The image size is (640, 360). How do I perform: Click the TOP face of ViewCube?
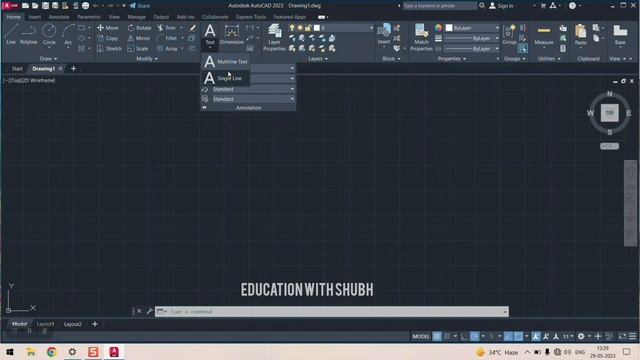(609, 113)
